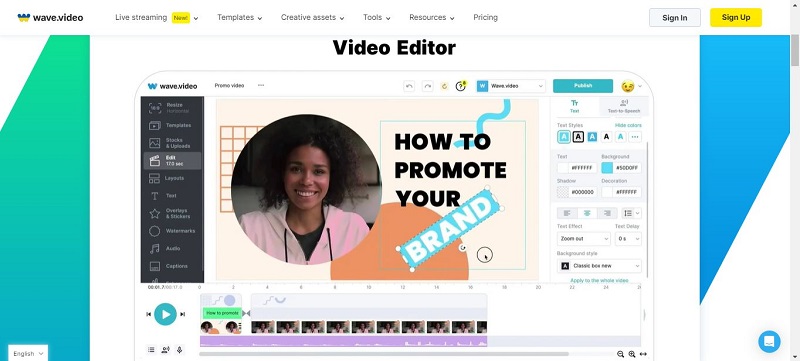
Task: Expand the Templates nav dropdown
Action: pyautogui.click(x=240, y=17)
